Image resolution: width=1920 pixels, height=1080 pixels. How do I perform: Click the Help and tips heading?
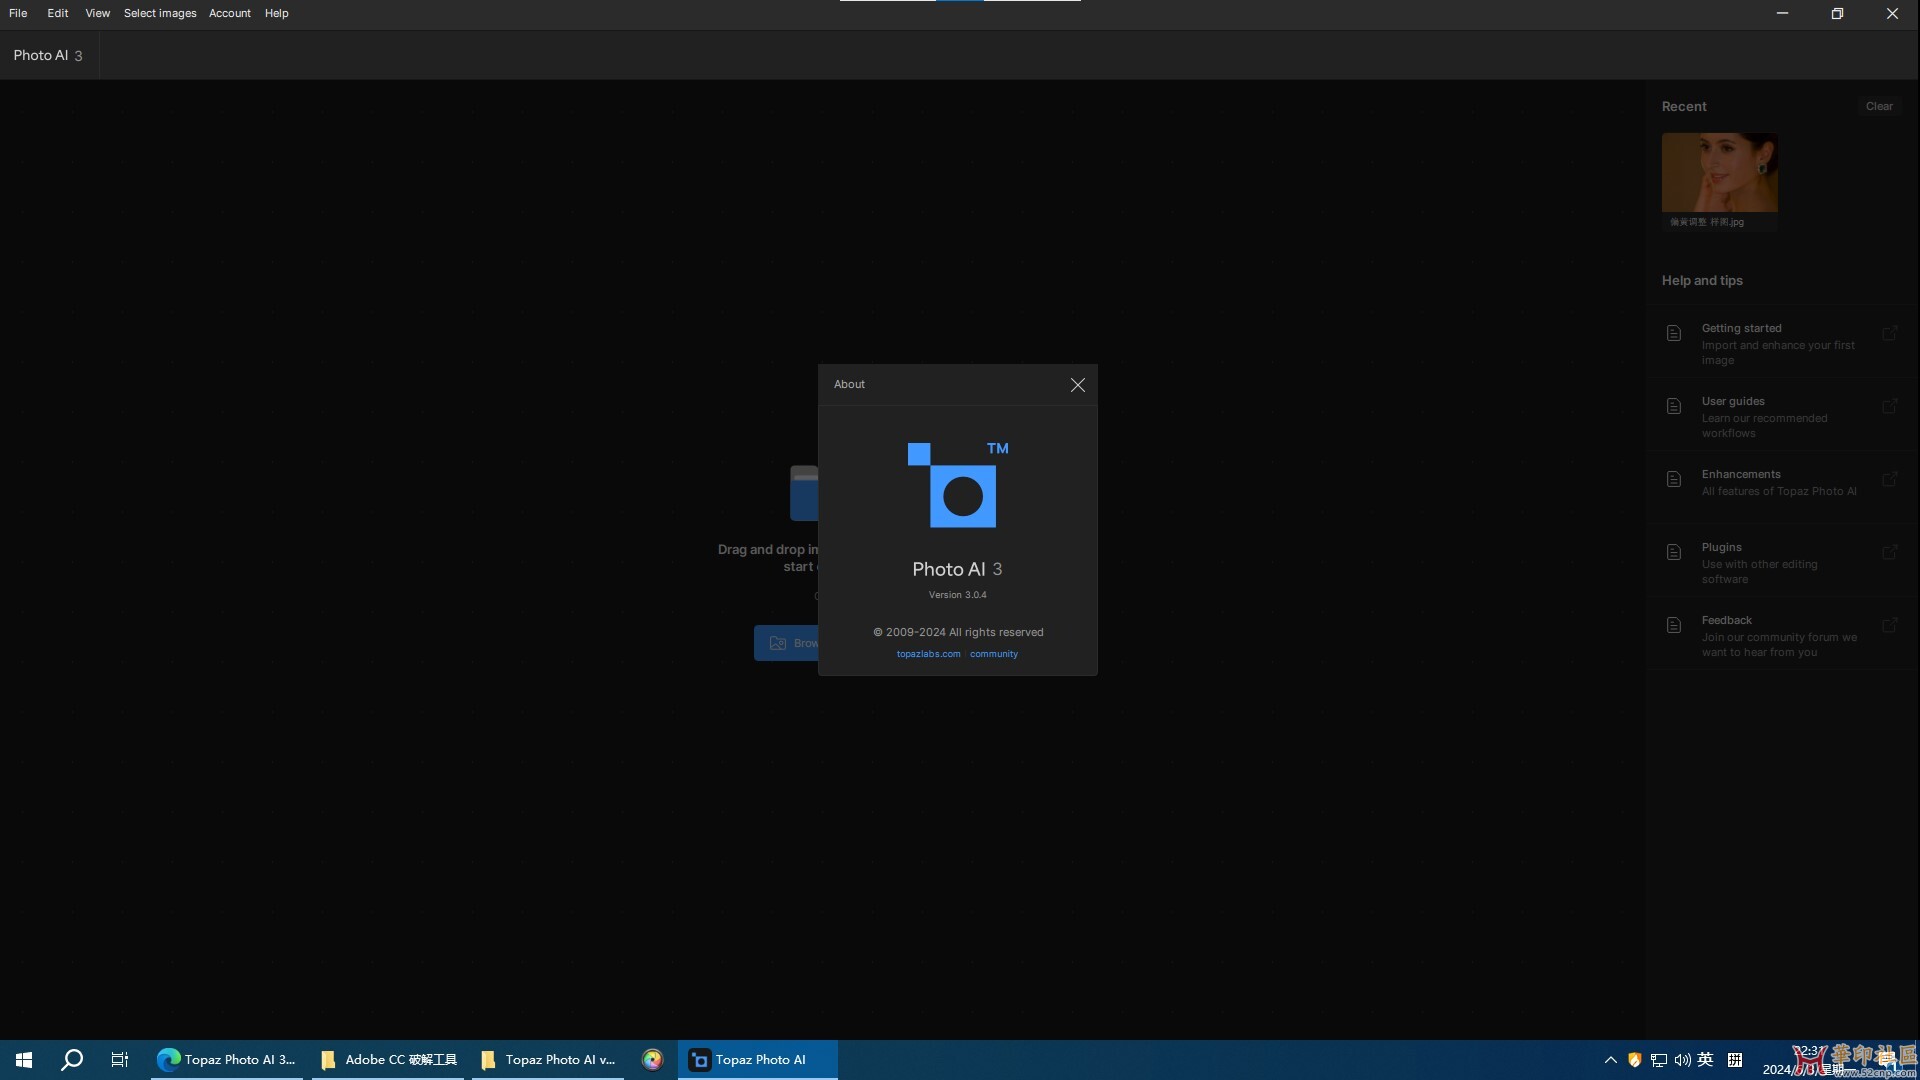1702,281
